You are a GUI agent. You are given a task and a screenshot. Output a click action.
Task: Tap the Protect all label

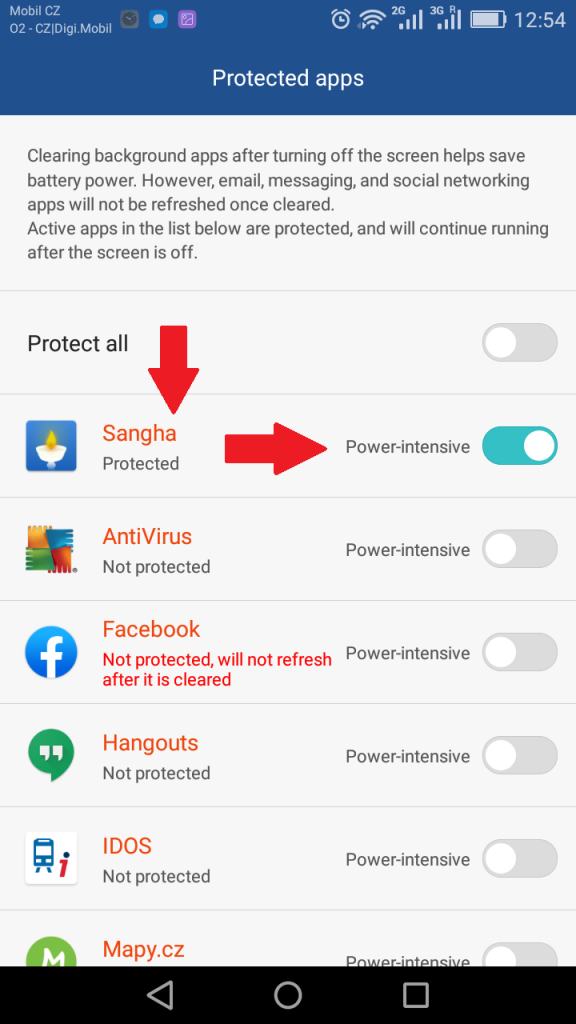pos(78,344)
